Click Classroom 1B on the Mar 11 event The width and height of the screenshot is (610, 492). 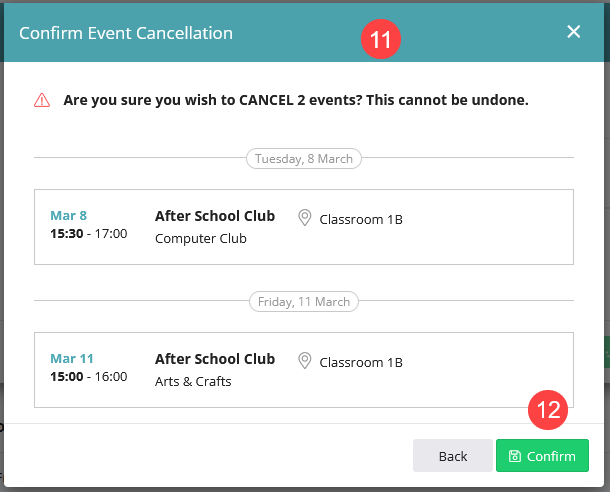pyautogui.click(x=361, y=362)
